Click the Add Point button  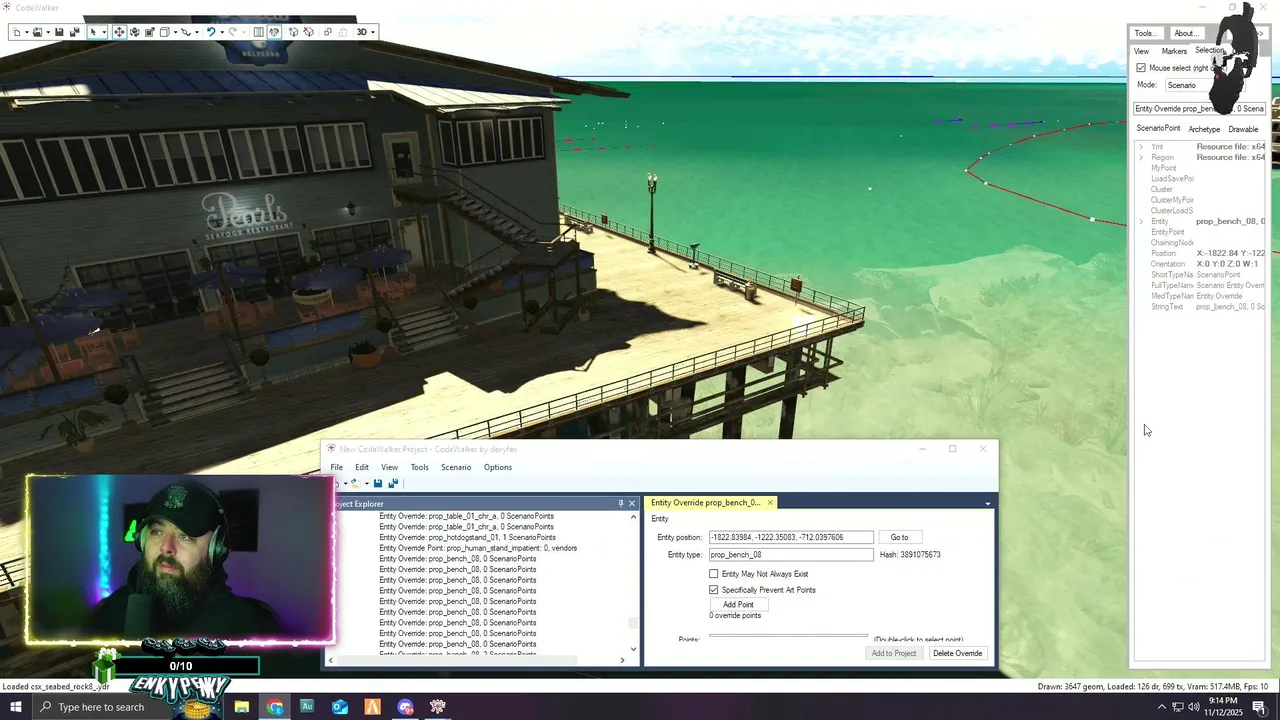pyautogui.click(x=738, y=604)
